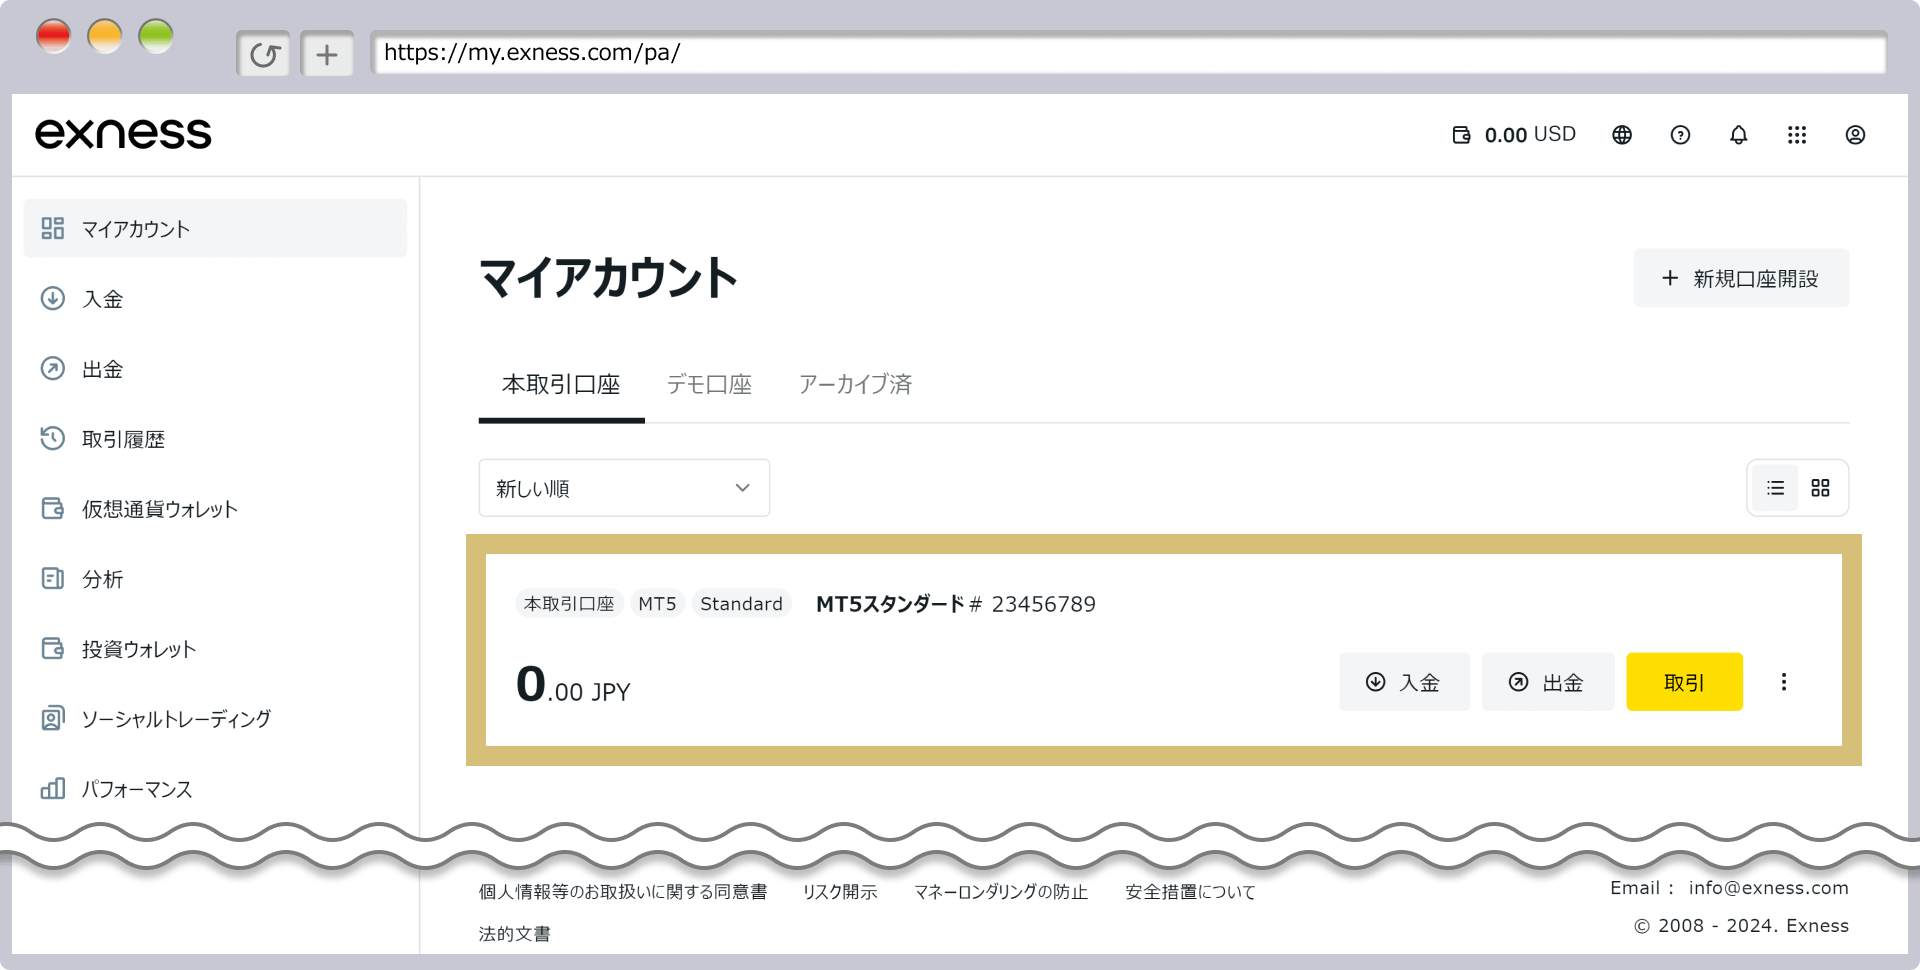Click the red close window button
The height and width of the screenshot is (970, 1920).
click(x=53, y=37)
